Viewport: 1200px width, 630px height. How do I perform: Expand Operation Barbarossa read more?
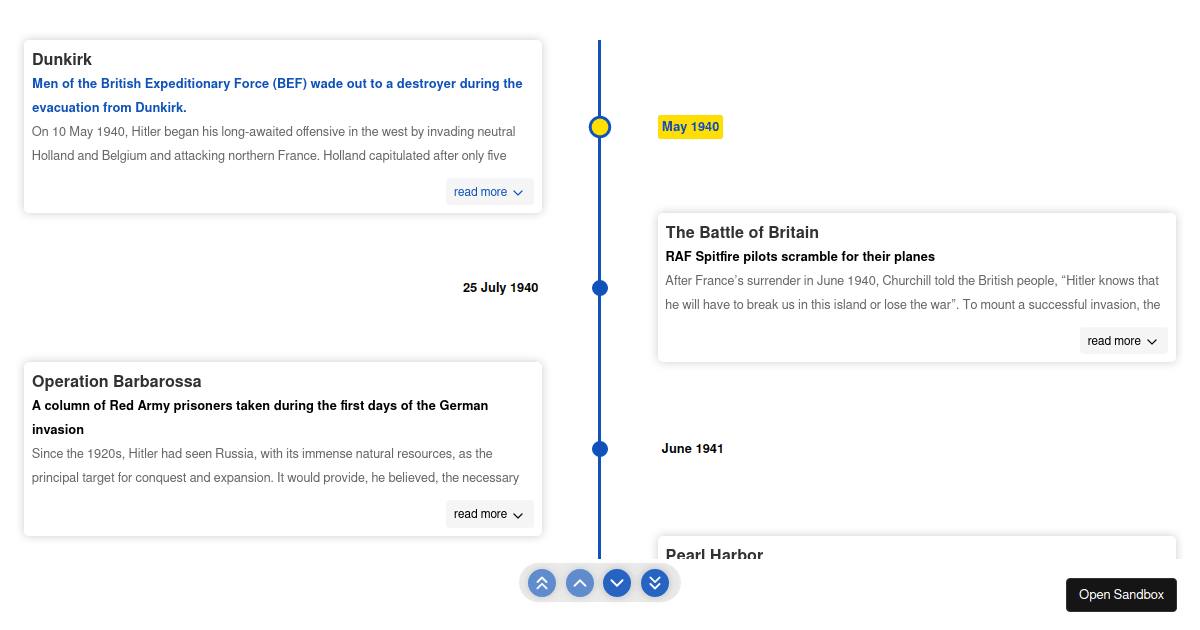[x=489, y=514]
